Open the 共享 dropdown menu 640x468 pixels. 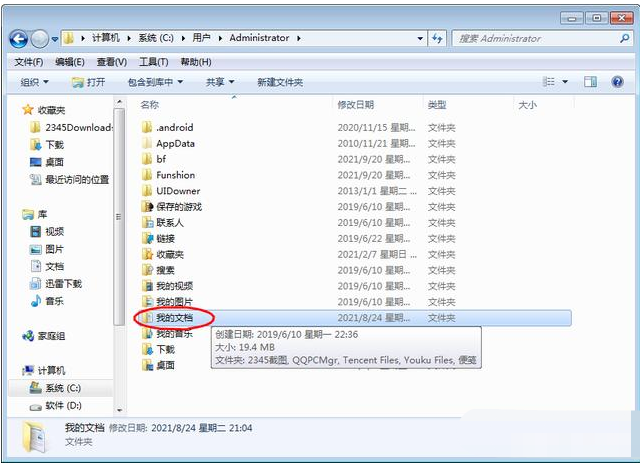click(219, 82)
